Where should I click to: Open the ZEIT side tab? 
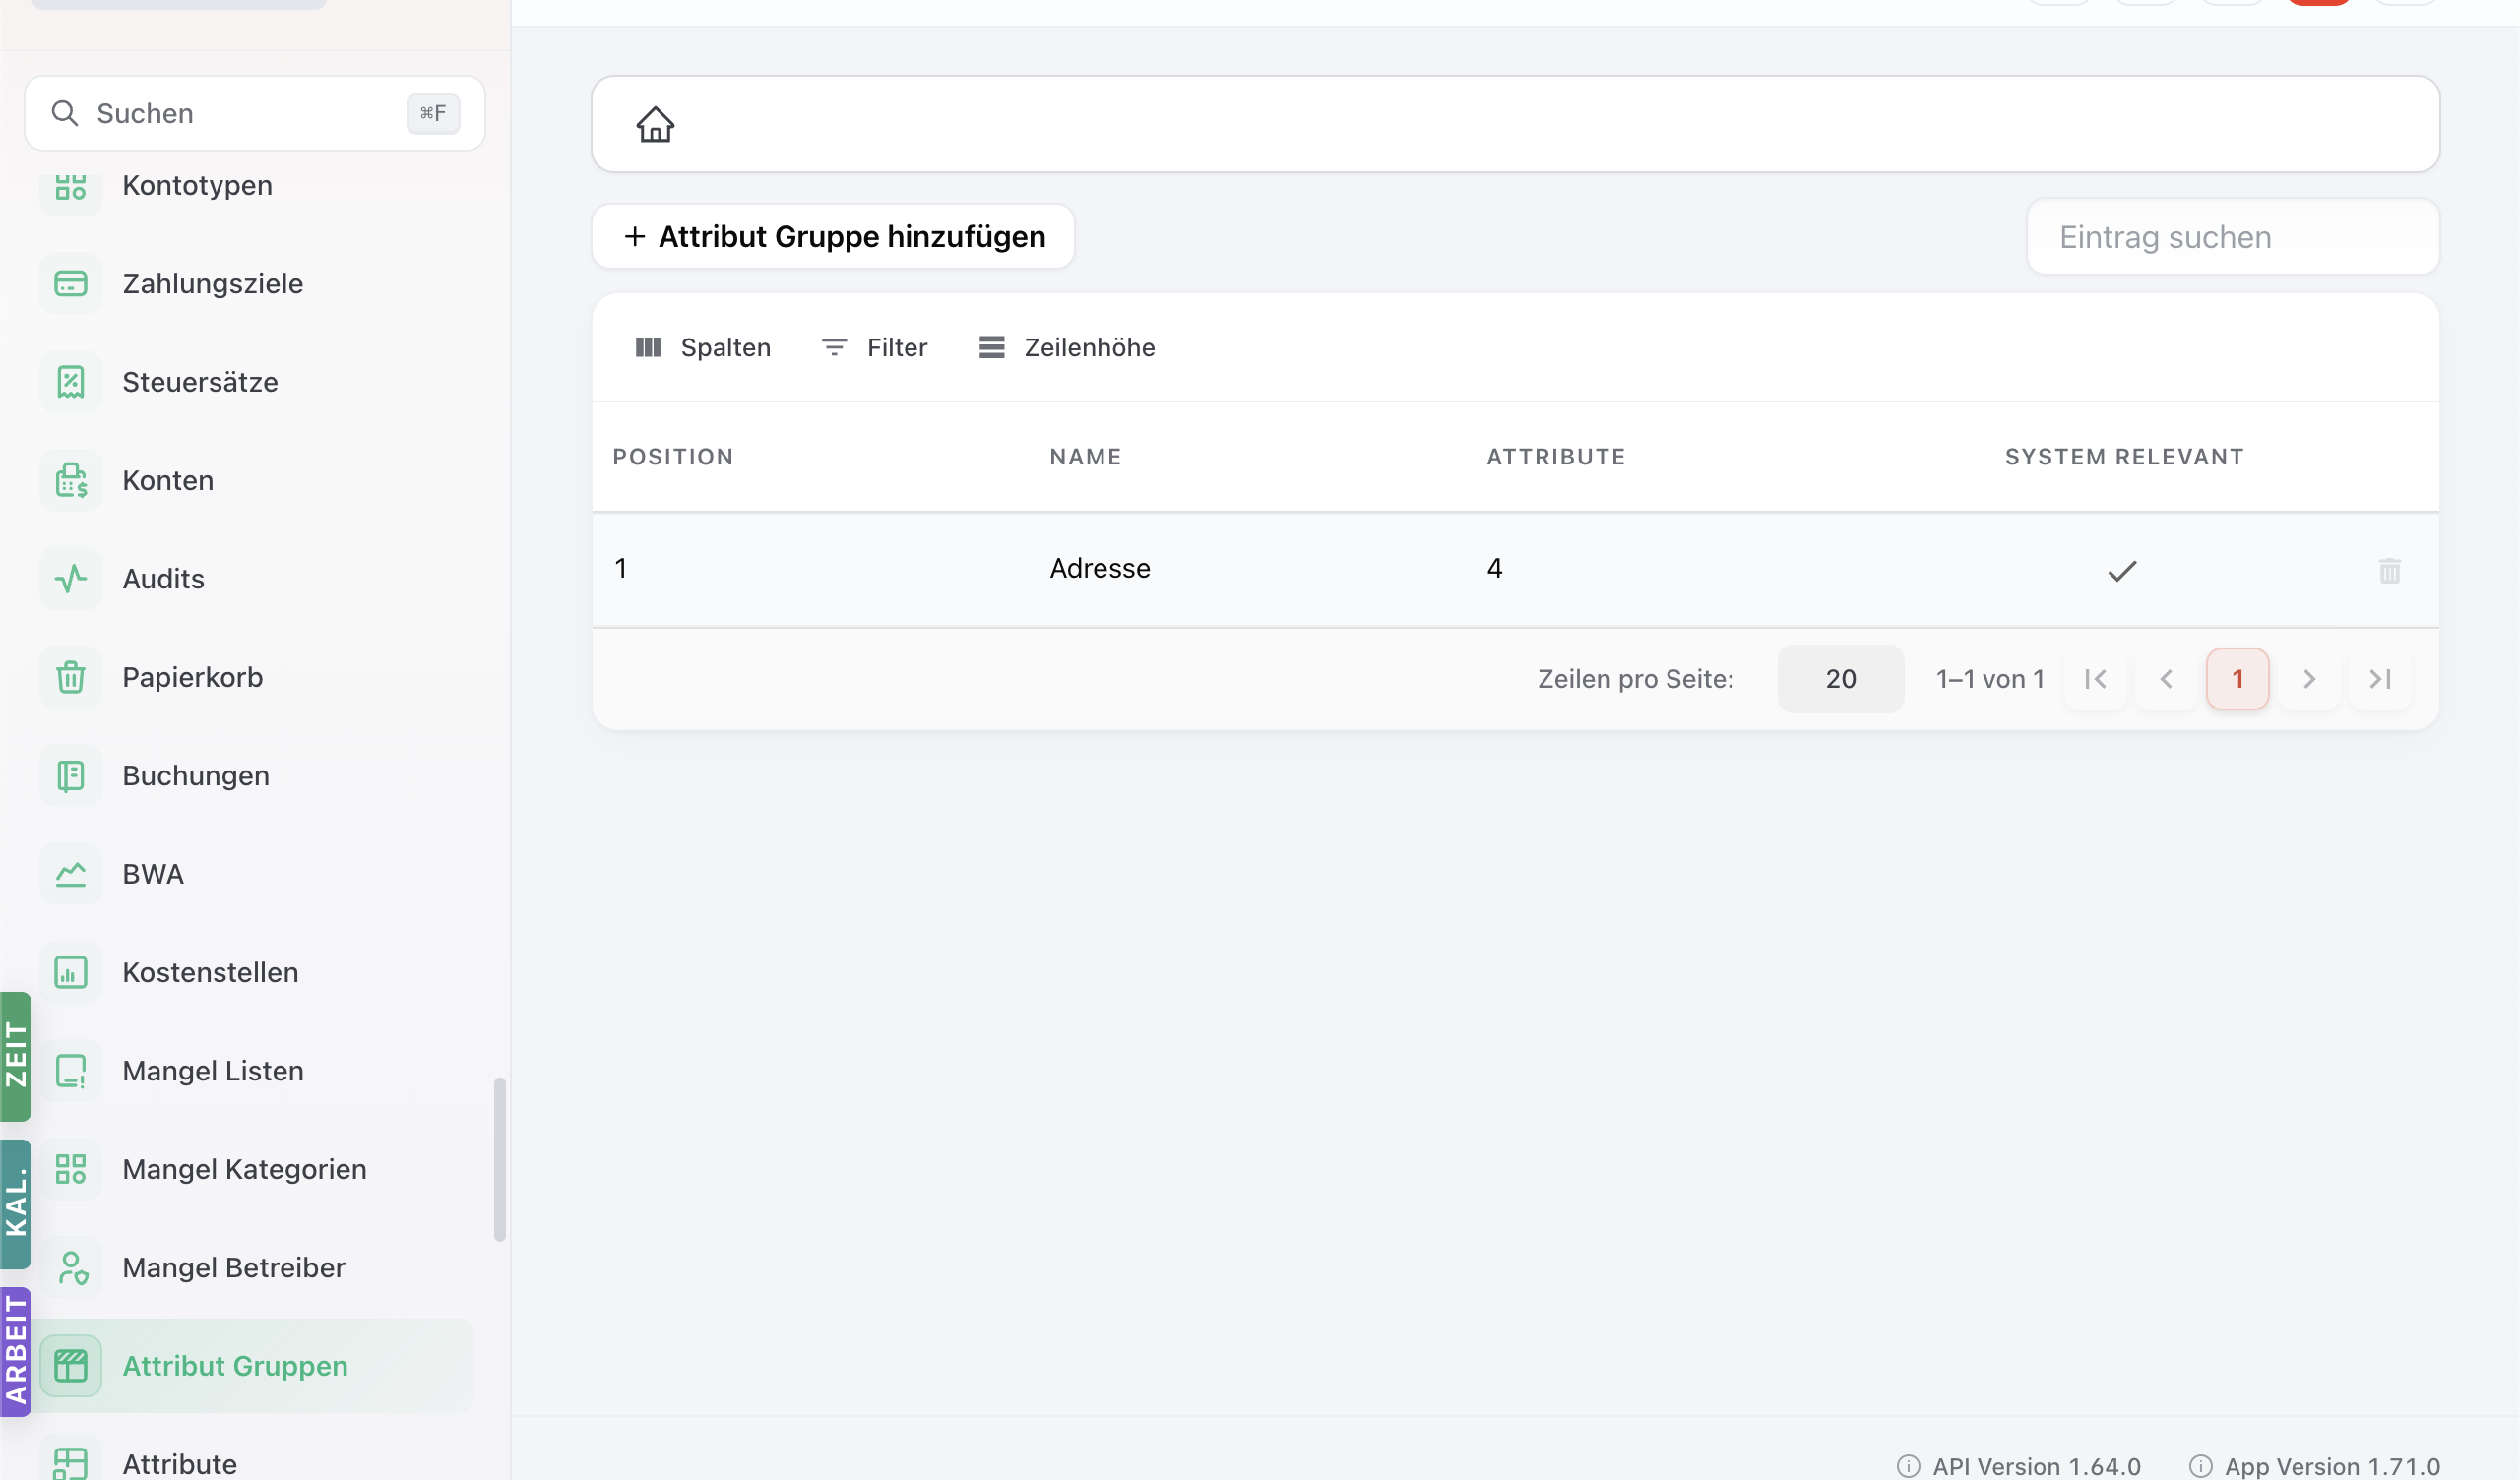[16, 1056]
